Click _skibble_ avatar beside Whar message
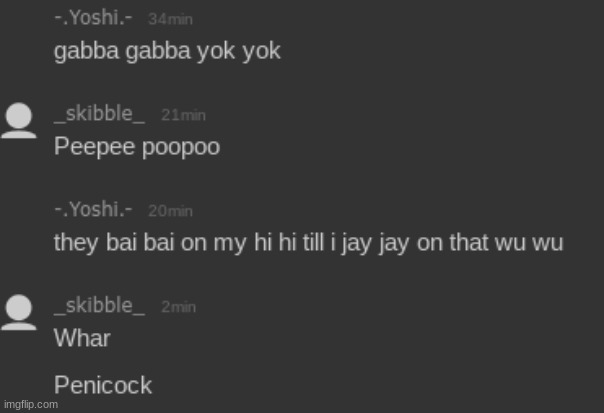The image size is (604, 413). 19,312
